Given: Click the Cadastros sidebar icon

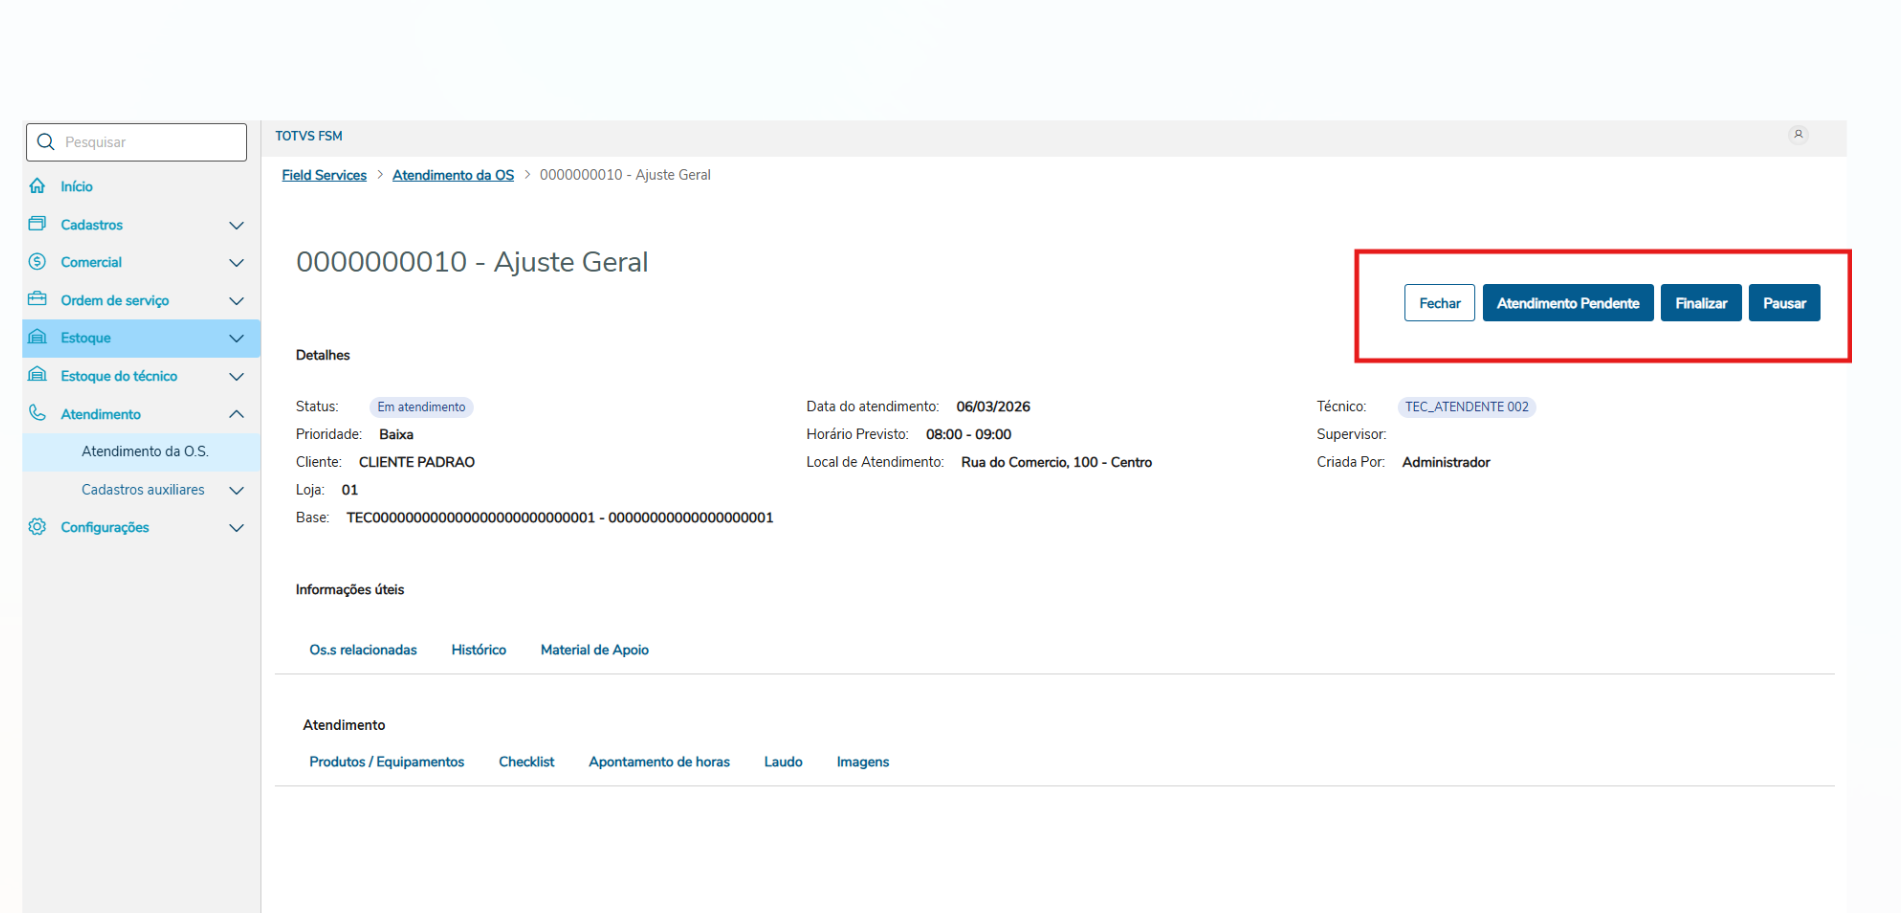Looking at the screenshot, I should coord(38,224).
